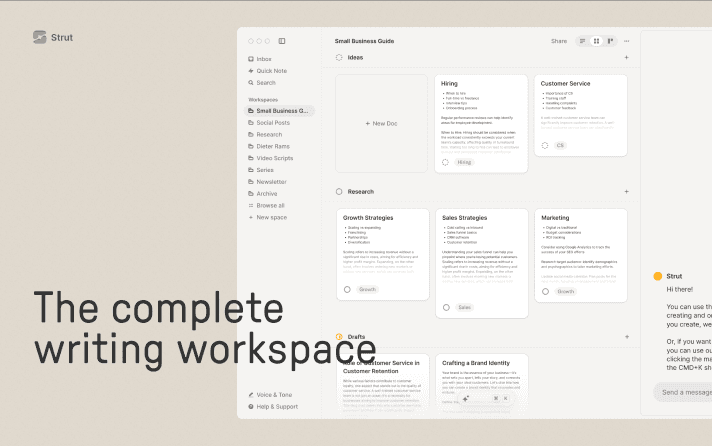Switch to list view icon
Screen dimensions: 712x446
click(x=582, y=41)
